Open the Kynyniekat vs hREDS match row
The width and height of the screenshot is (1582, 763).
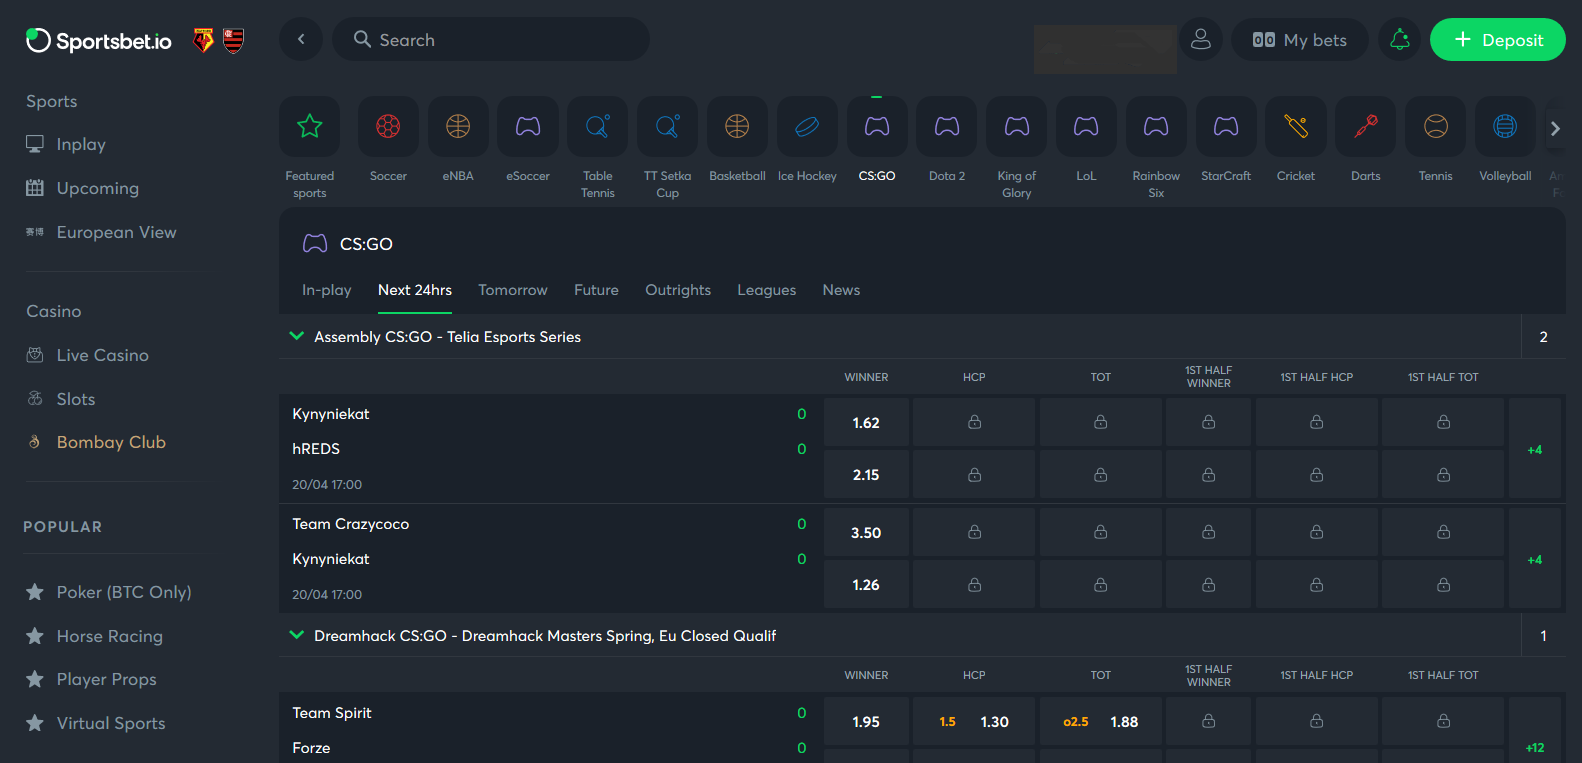549,448
